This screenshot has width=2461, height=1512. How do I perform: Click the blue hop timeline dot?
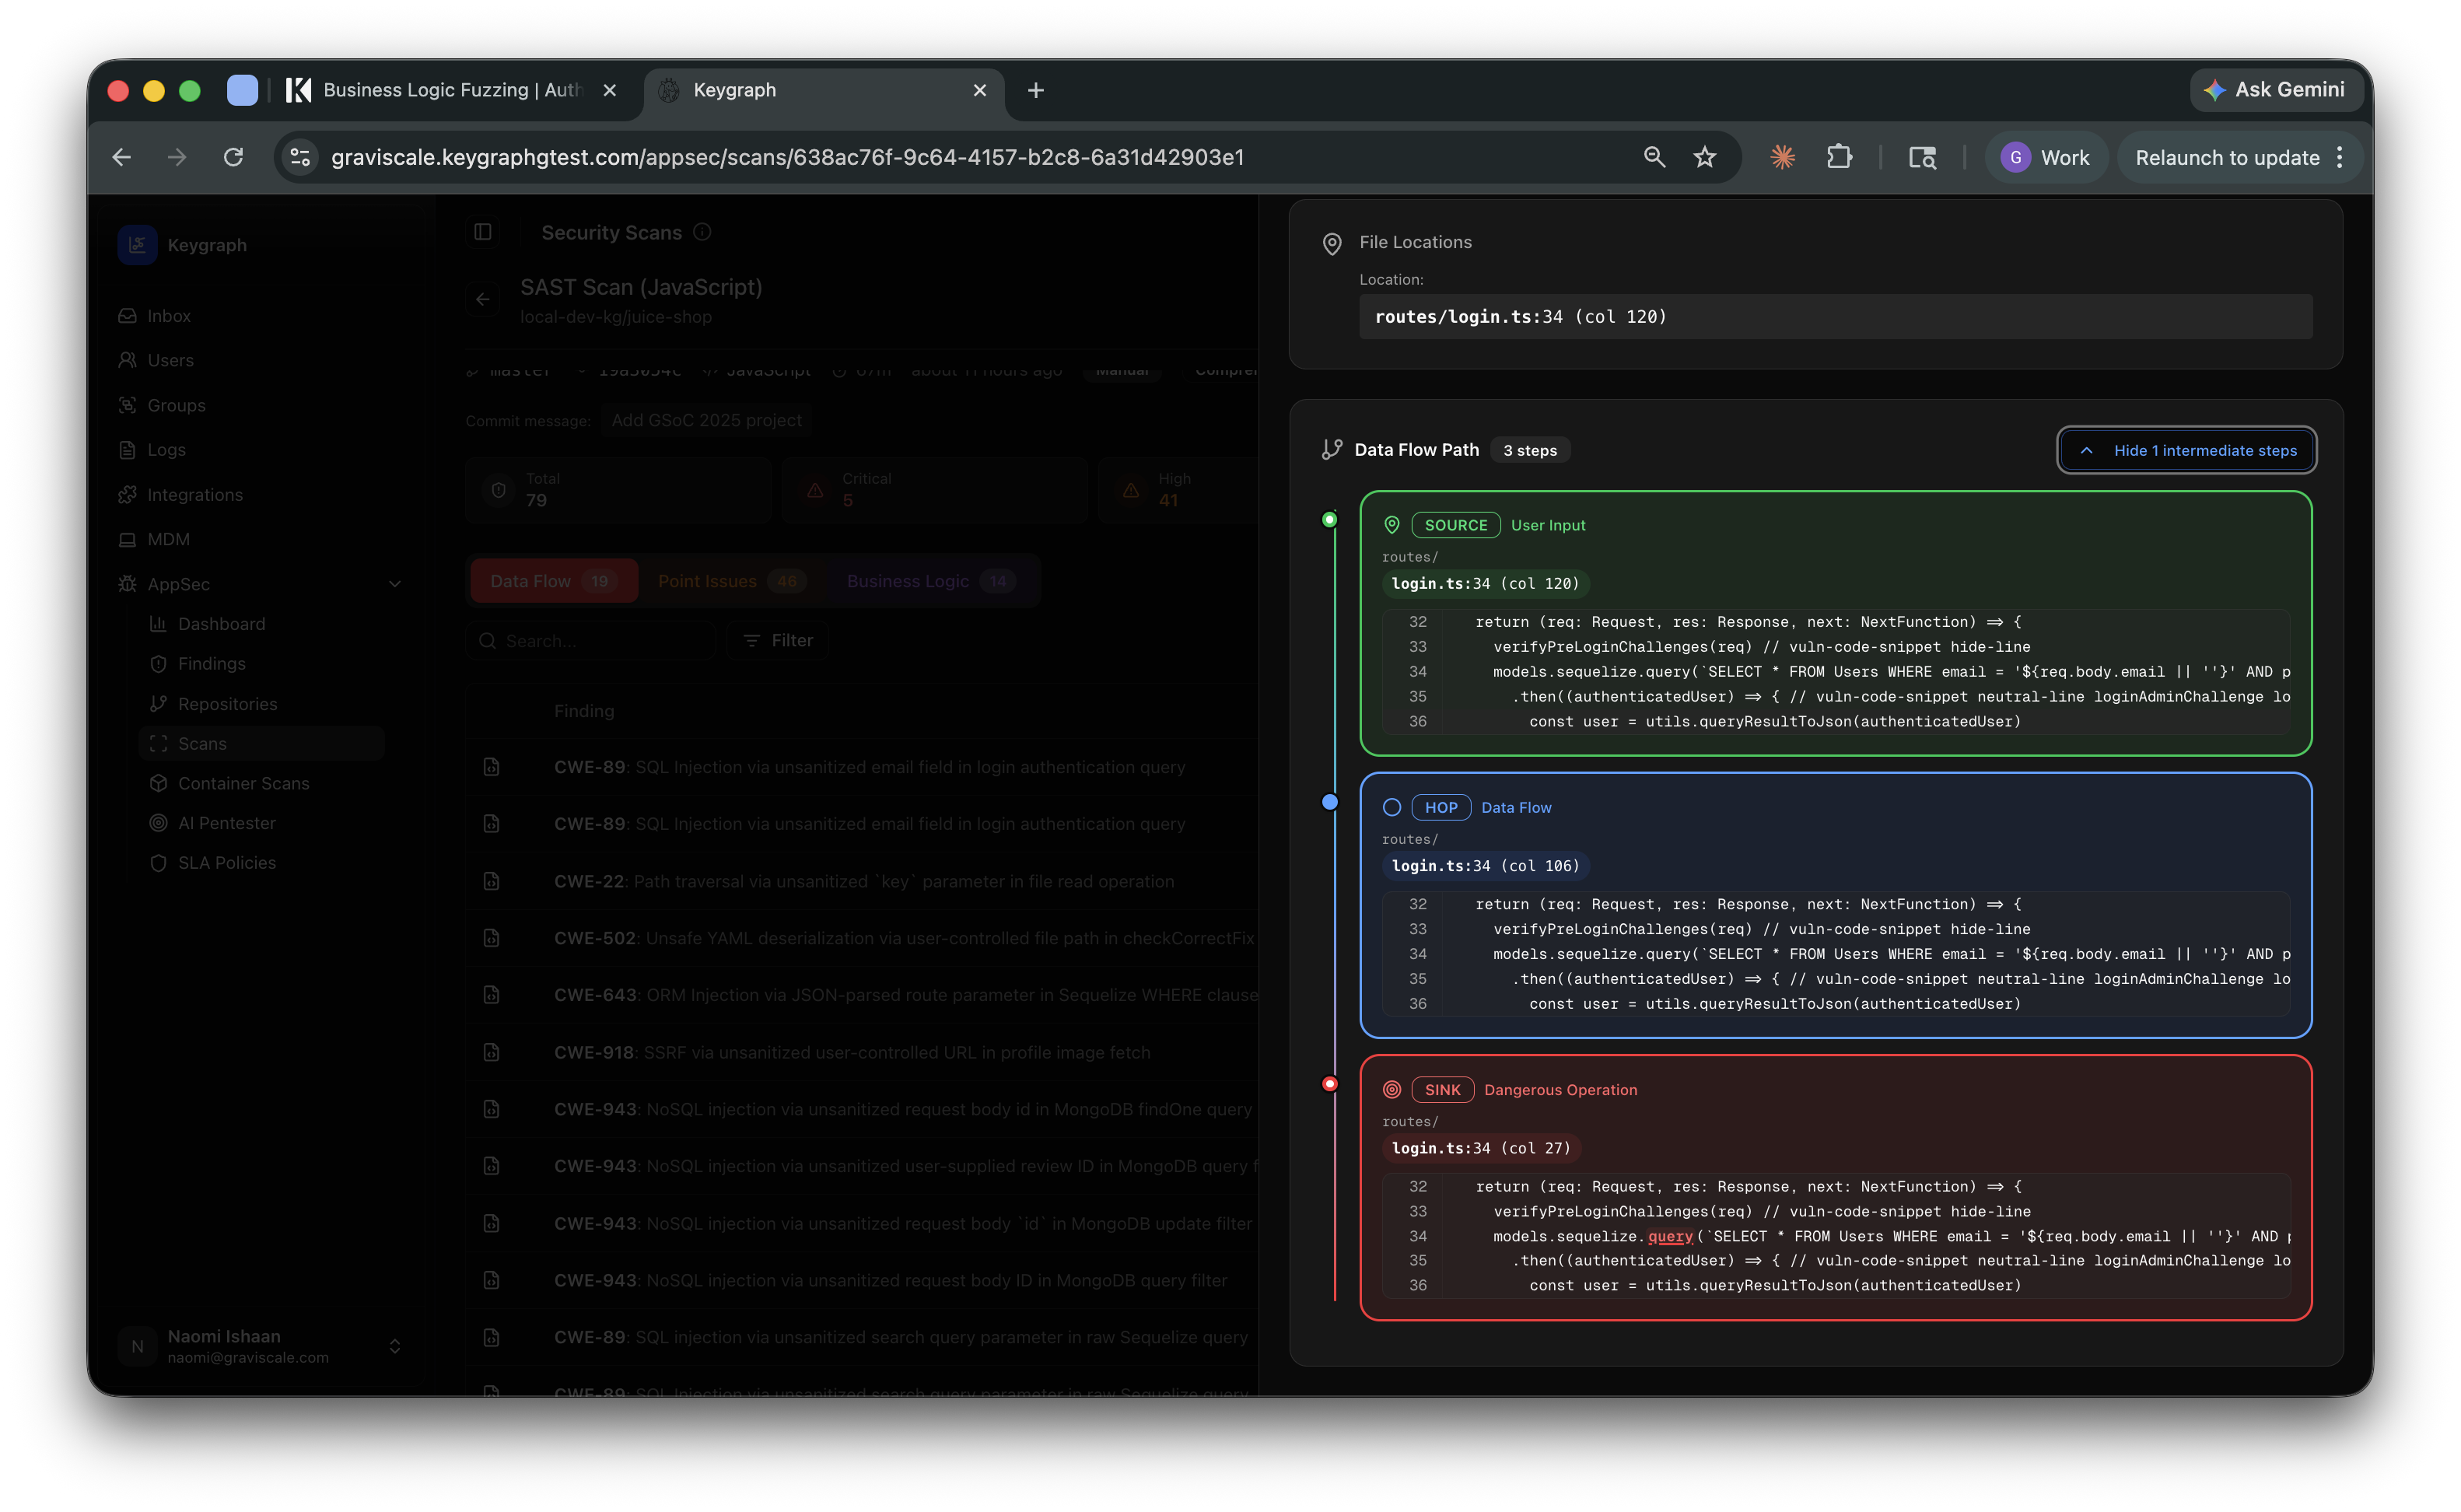coord(1329,801)
